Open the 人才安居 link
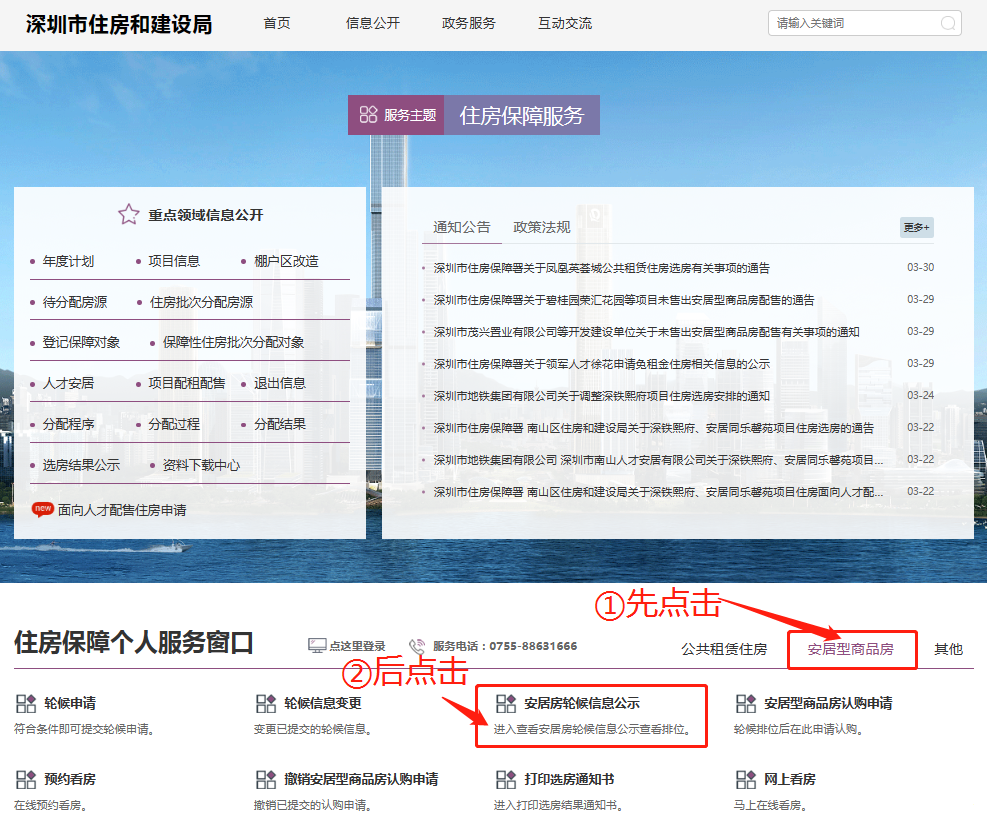The image size is (987, 833). 68,383
